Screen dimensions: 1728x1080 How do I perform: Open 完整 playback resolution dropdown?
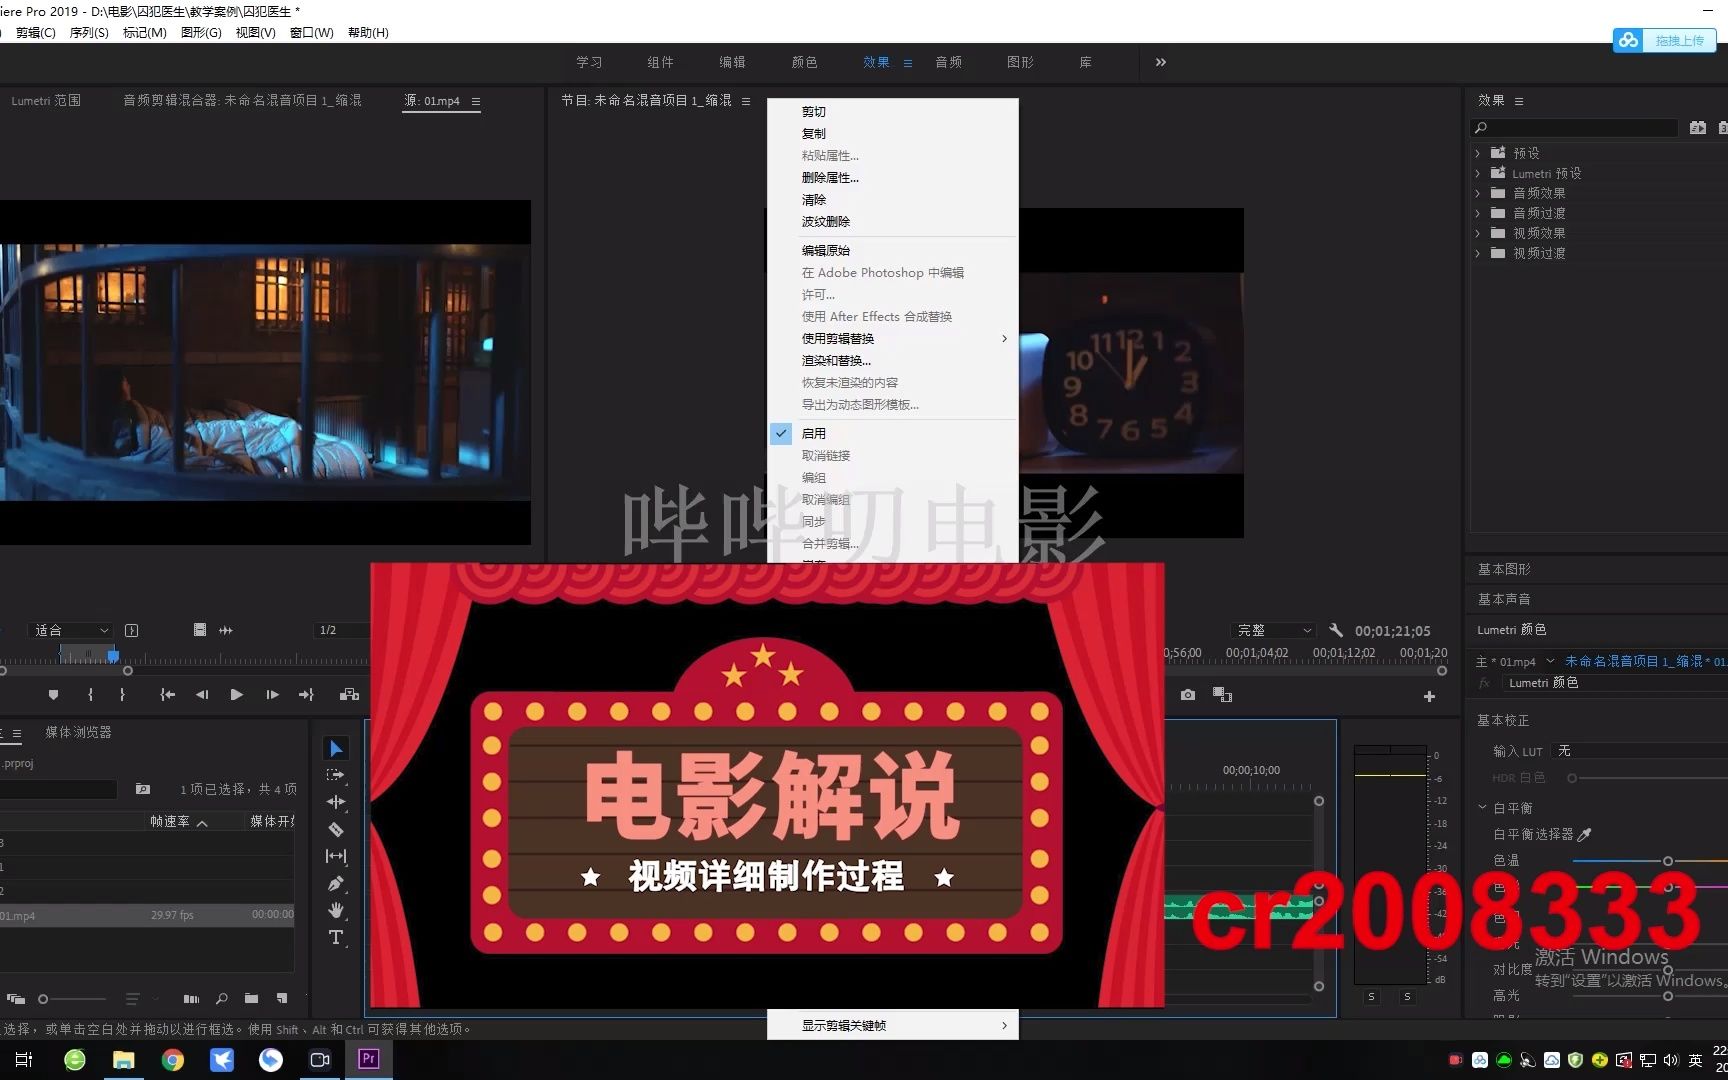click(1273, 630)
